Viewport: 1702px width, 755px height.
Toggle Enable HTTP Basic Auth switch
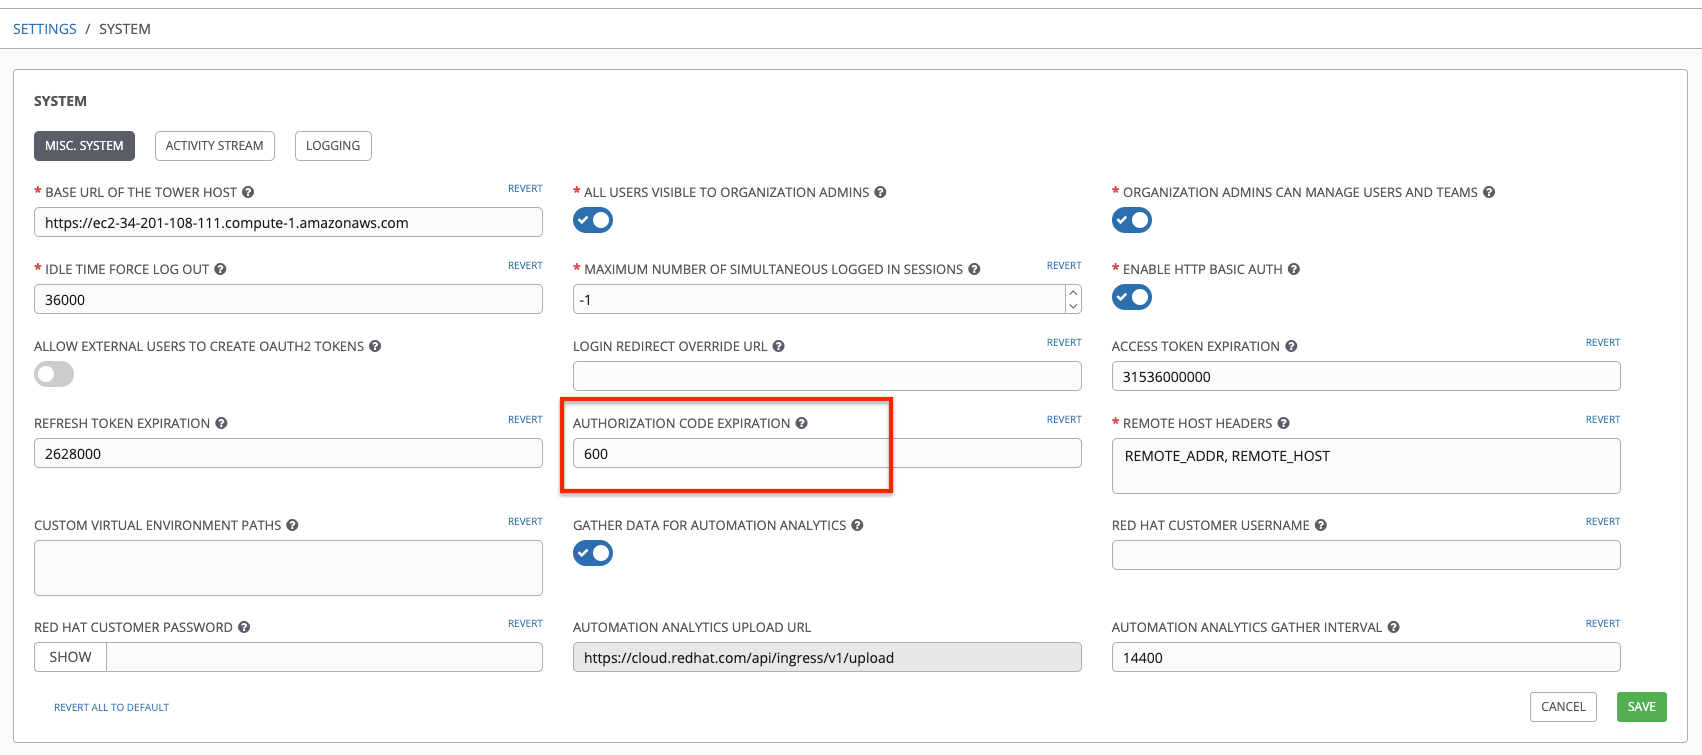tap(1132, 297)
